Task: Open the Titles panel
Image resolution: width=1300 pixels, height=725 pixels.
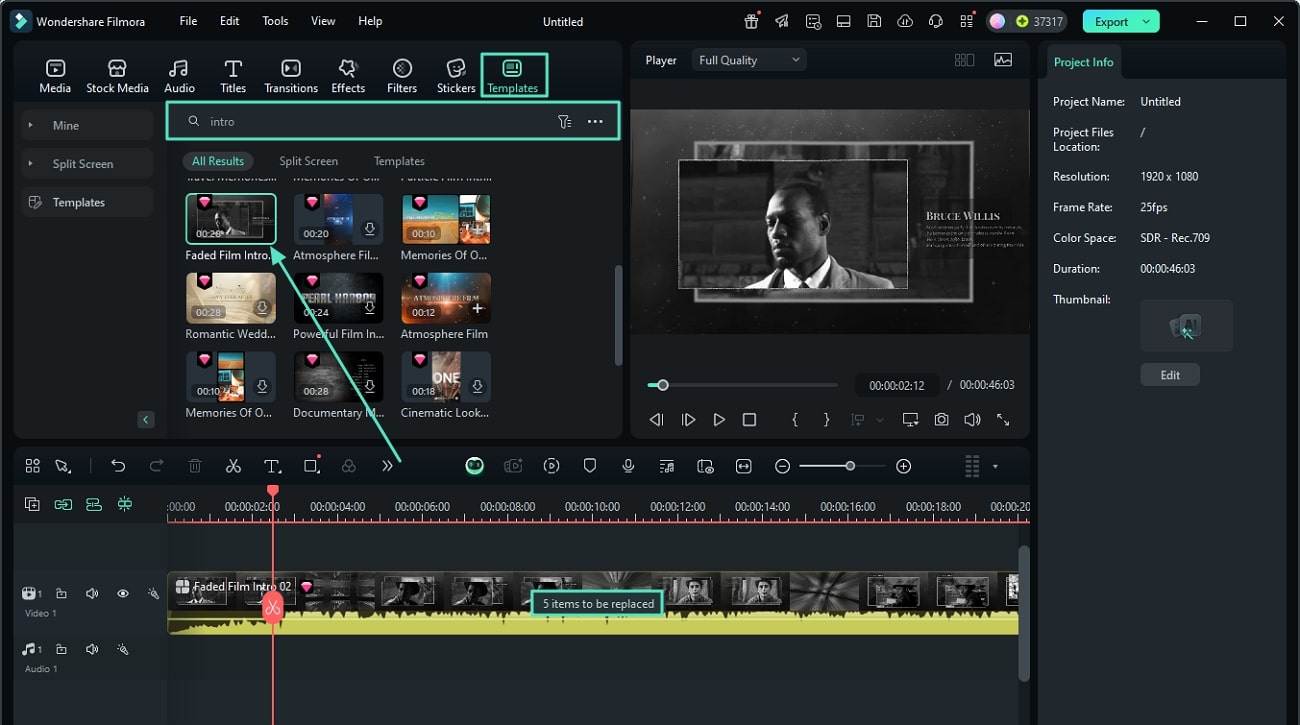Action: 233,76
